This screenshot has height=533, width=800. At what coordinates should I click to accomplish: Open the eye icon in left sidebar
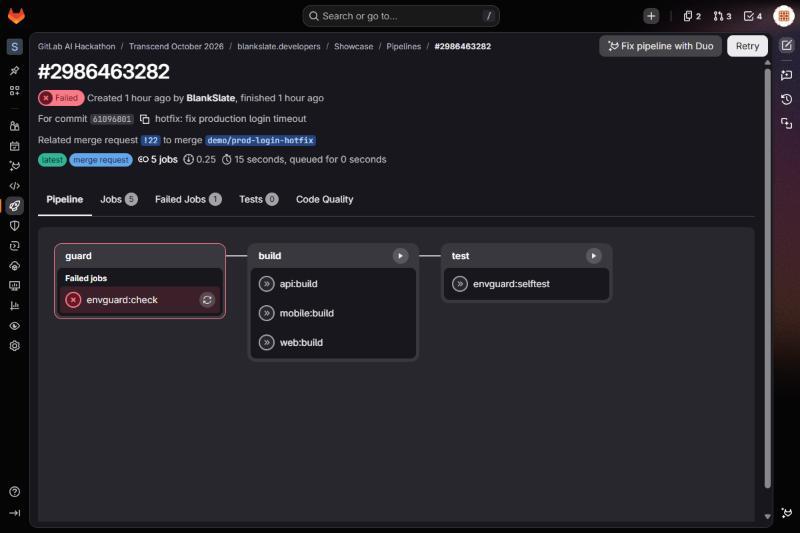14,325
